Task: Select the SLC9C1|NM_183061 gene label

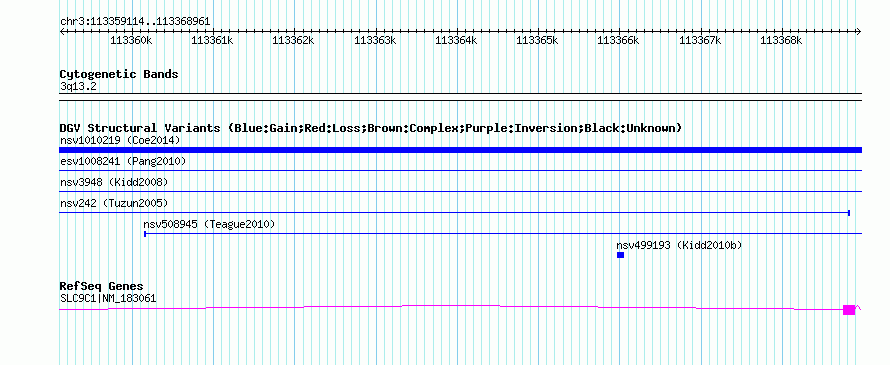Action: (108, 298)
